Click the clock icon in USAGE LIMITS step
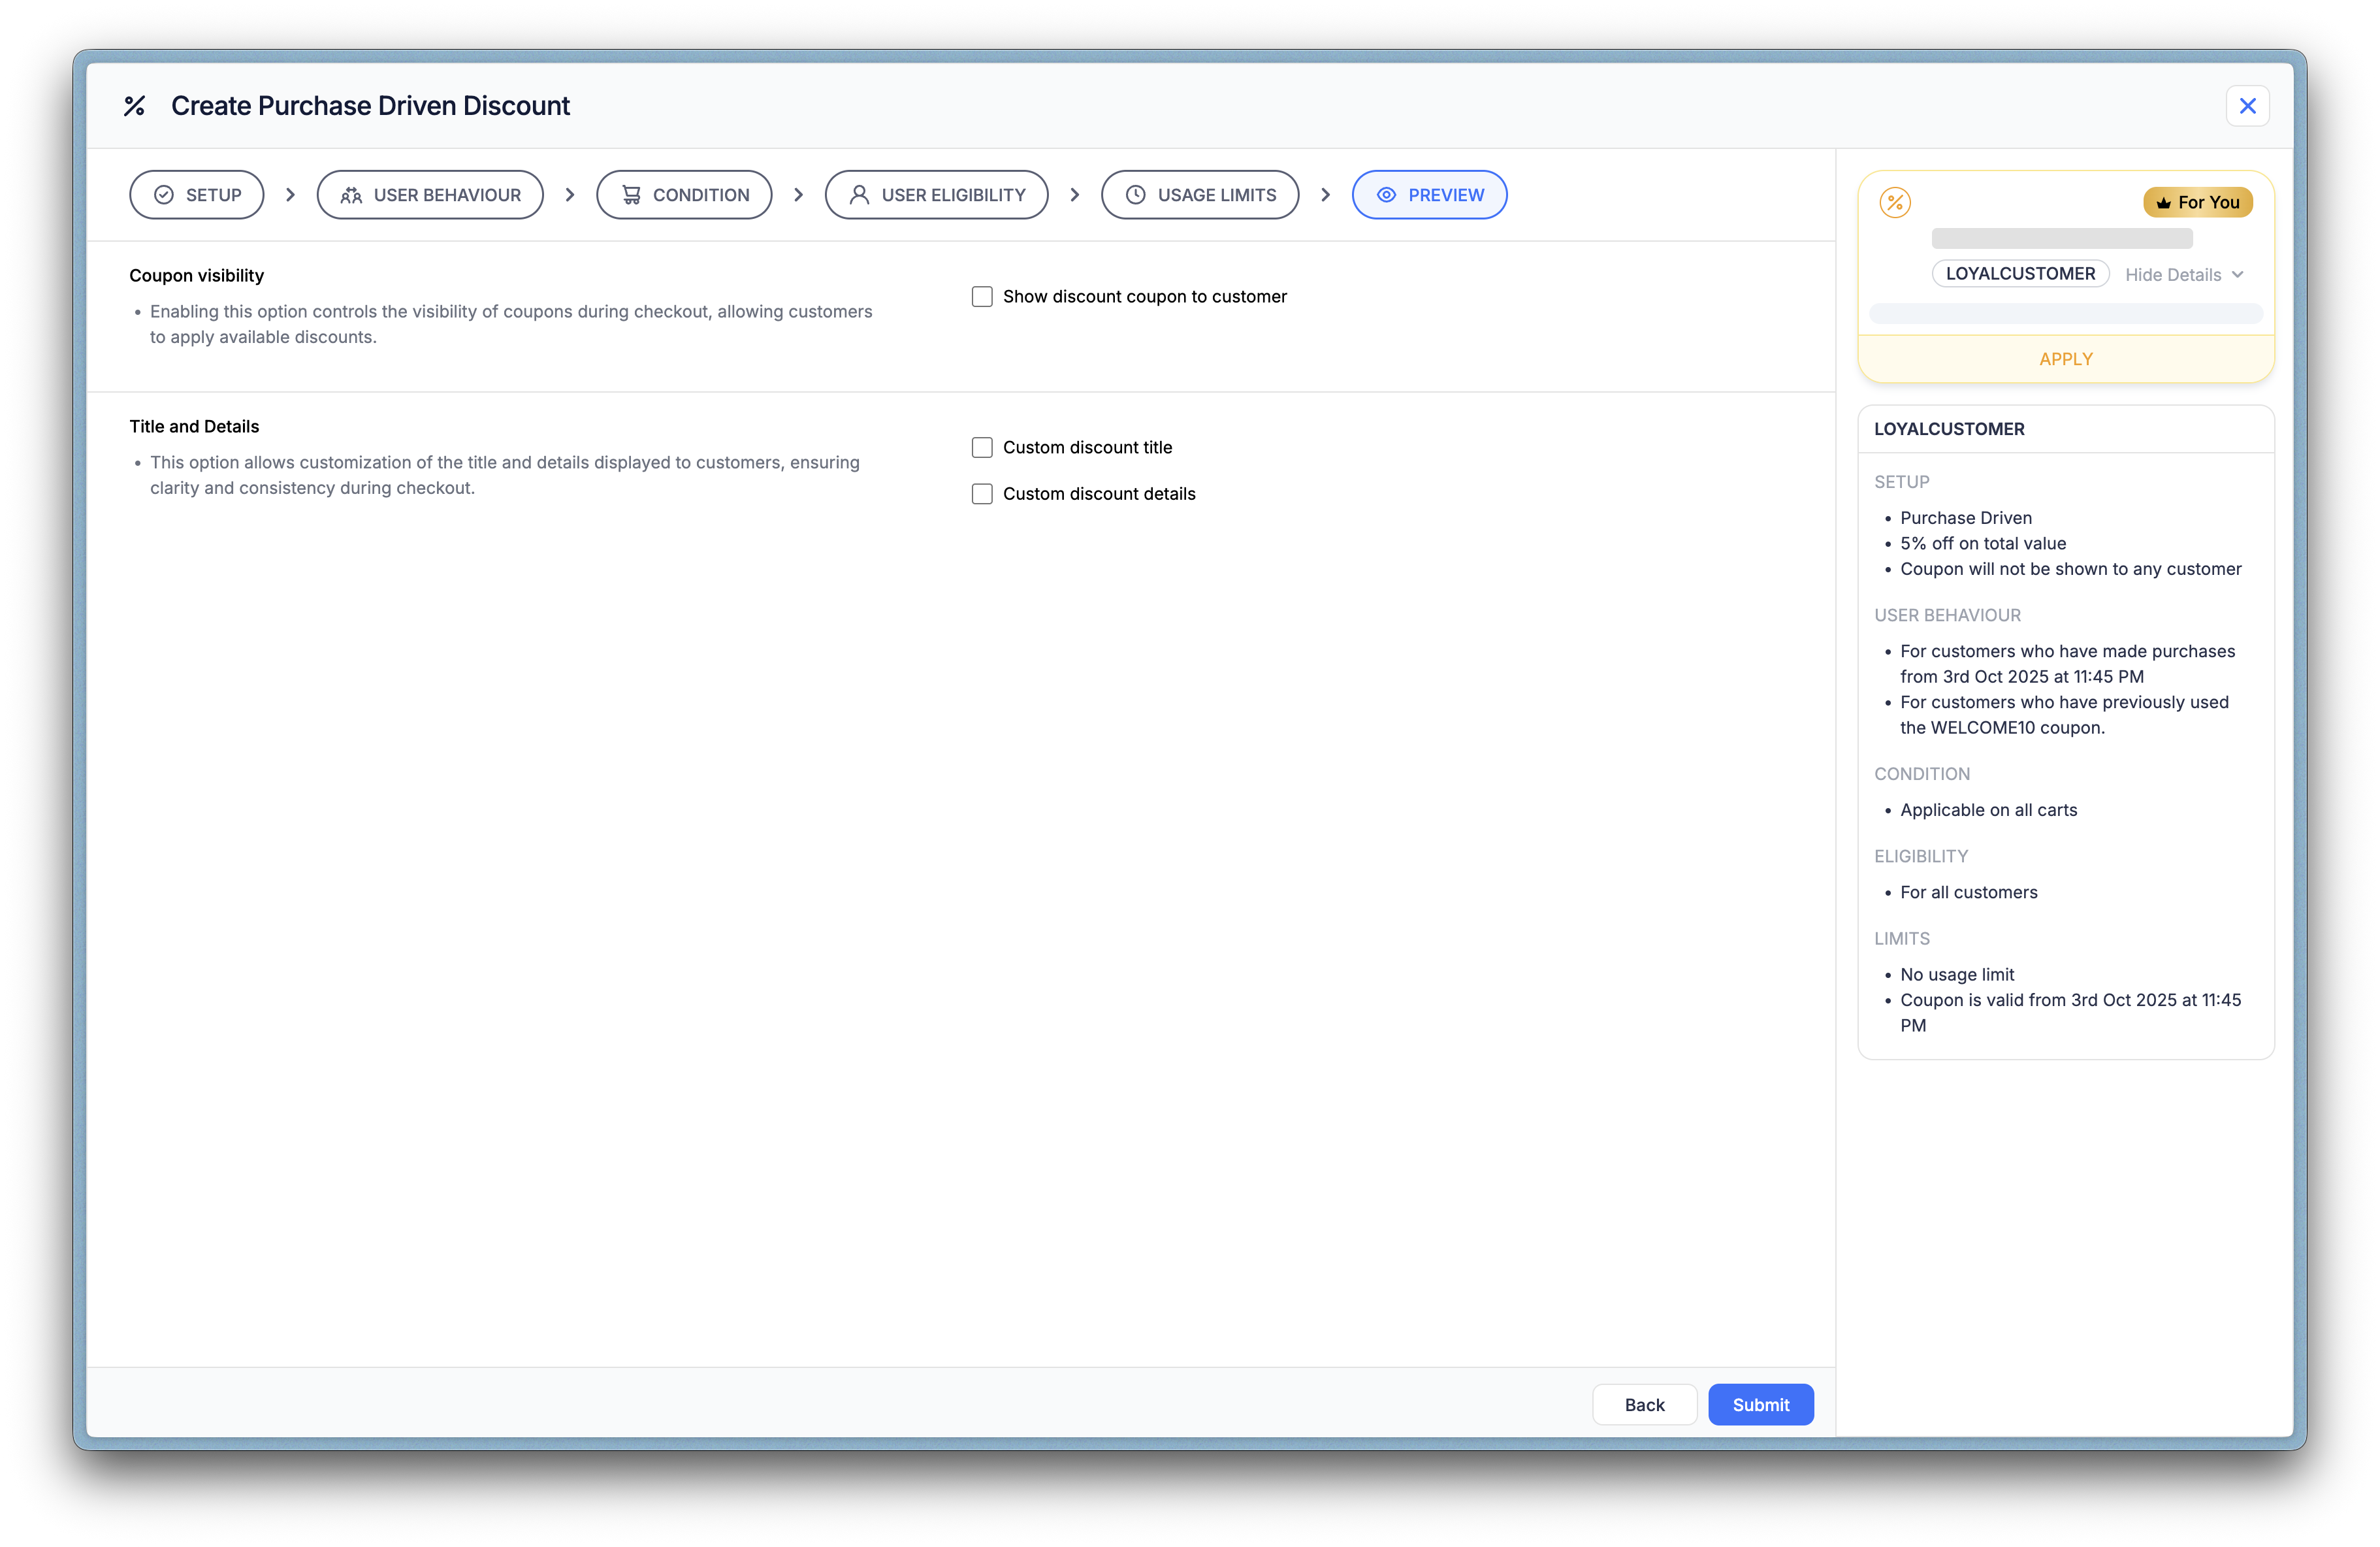The height and width of the screenshot is (1547, 2380). pos(1135,195)
